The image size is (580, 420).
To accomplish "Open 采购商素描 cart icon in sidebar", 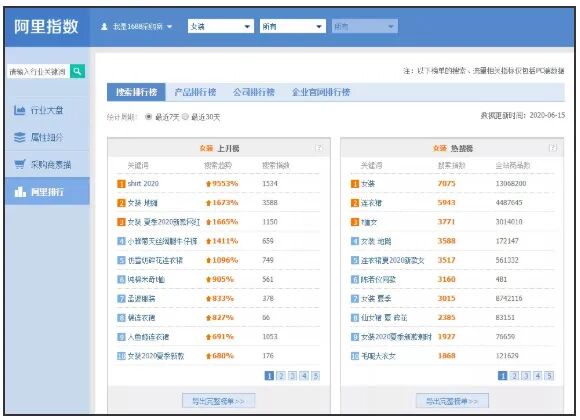I will tap(20, 164).
